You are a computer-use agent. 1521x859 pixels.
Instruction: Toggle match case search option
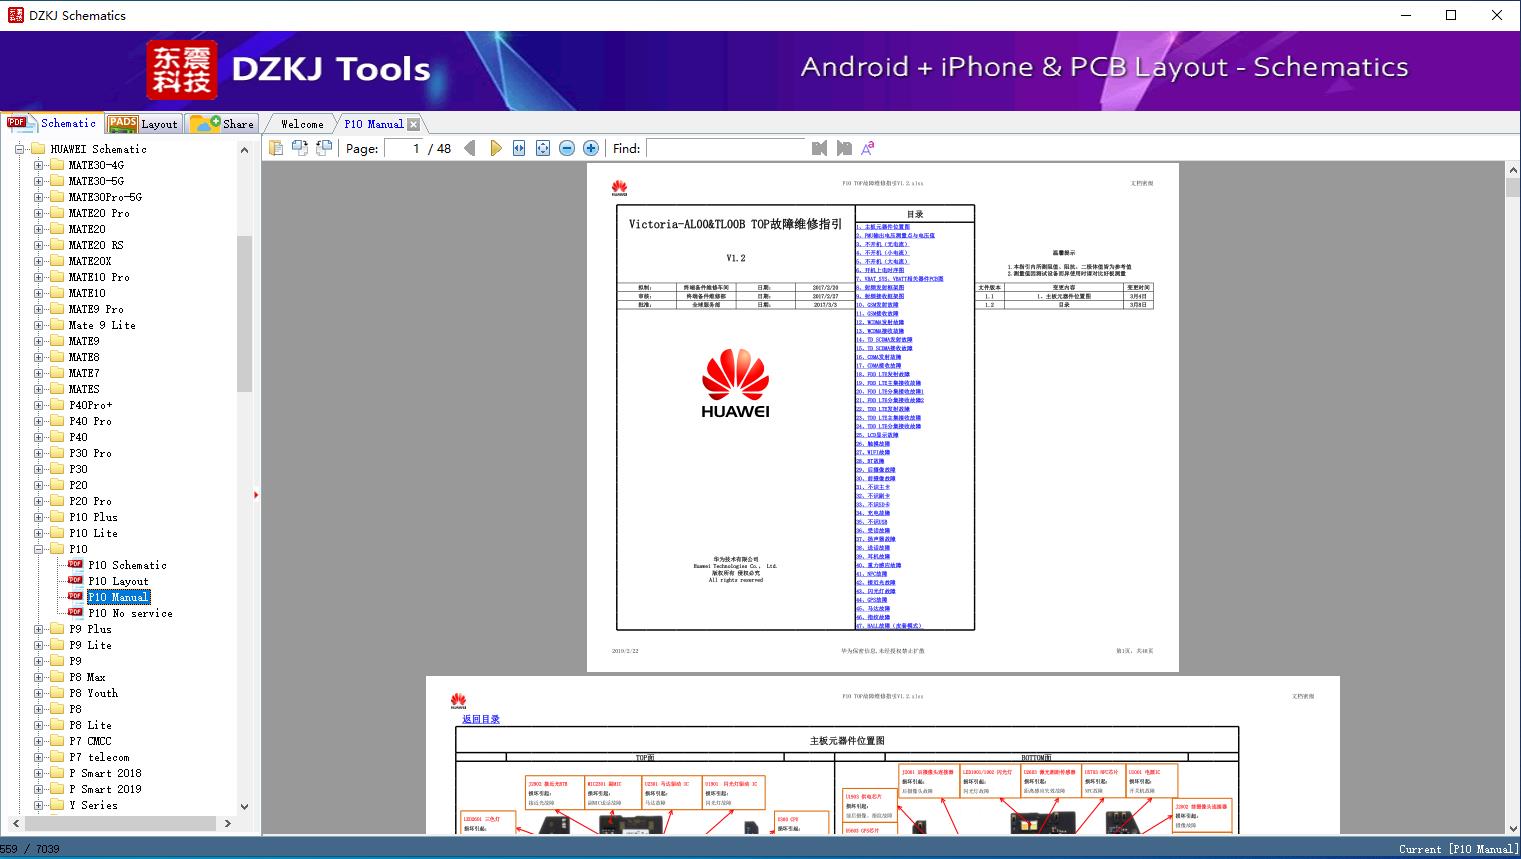pyautogui.click(x=868, y=148)
